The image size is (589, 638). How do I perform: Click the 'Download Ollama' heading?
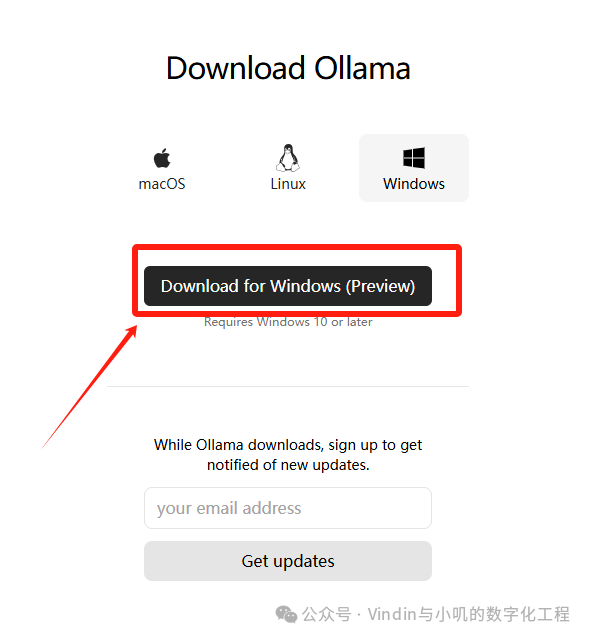coord(288,68)
